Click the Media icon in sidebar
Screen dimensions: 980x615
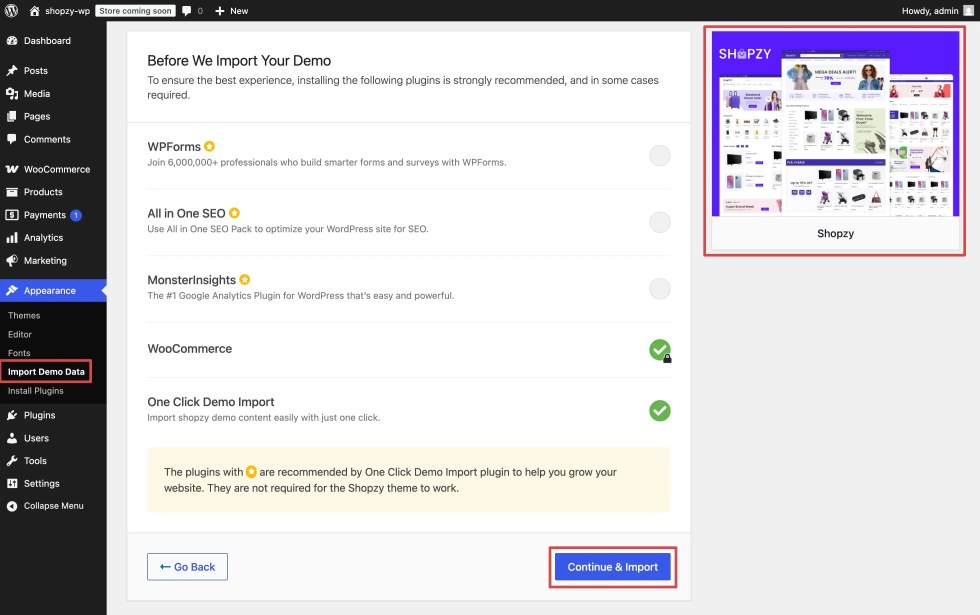pyautogui.click(x=12, y=94)
